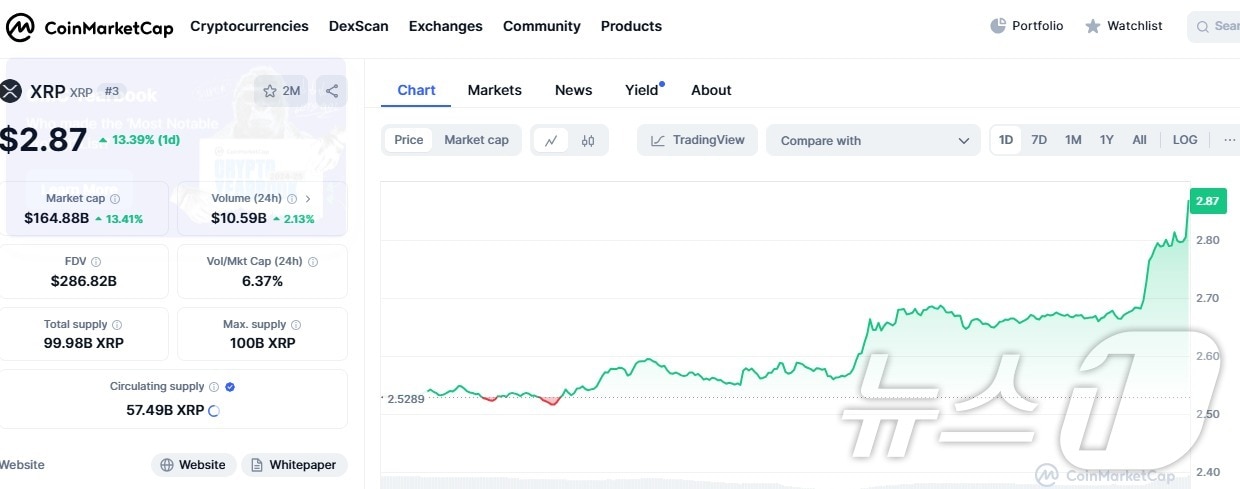Open the Whitepaper link
This screenshot has width=1240, height=489.
click(294, 465)
